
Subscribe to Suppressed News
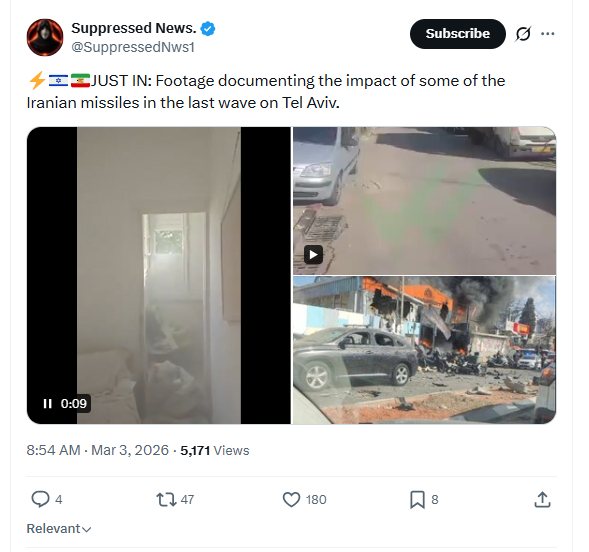pos(458,34)
